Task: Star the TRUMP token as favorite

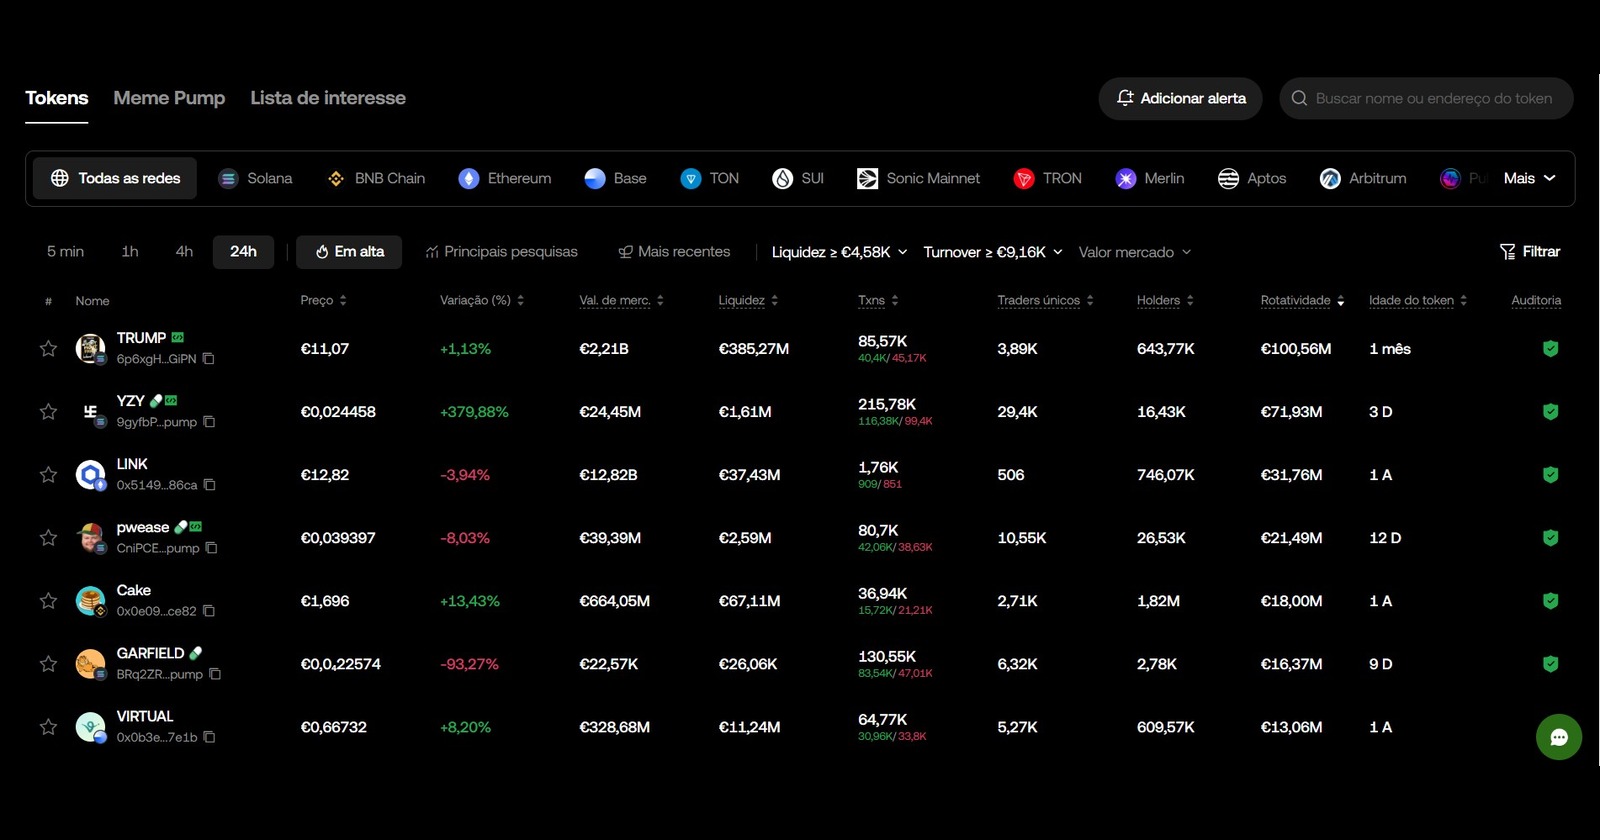Action: tap(48, 348)
